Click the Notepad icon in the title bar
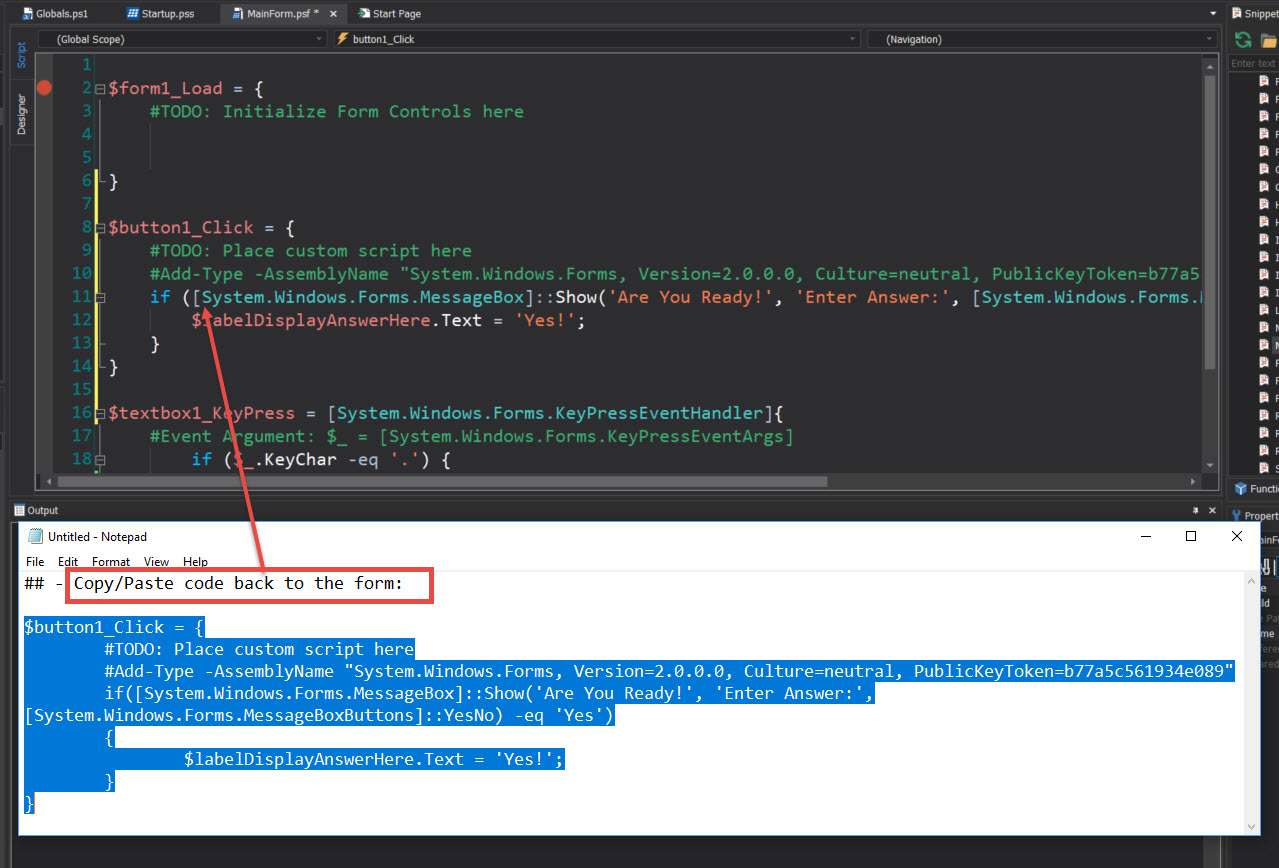This screenshot has width=1279, height=868. (x=36, y=537)
